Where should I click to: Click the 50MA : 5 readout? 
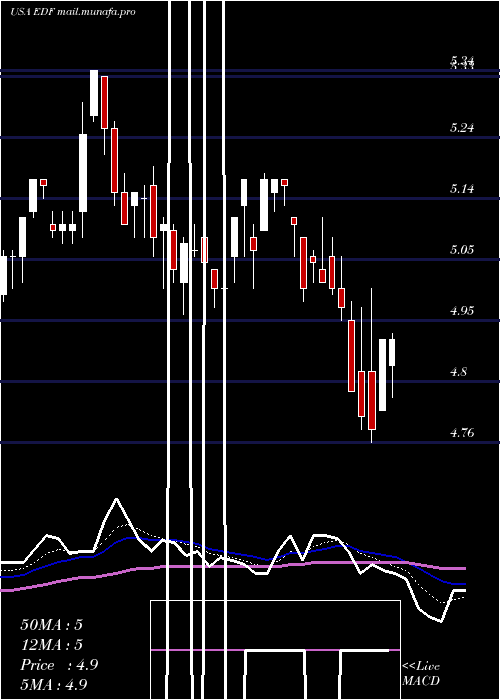(51, 625)
